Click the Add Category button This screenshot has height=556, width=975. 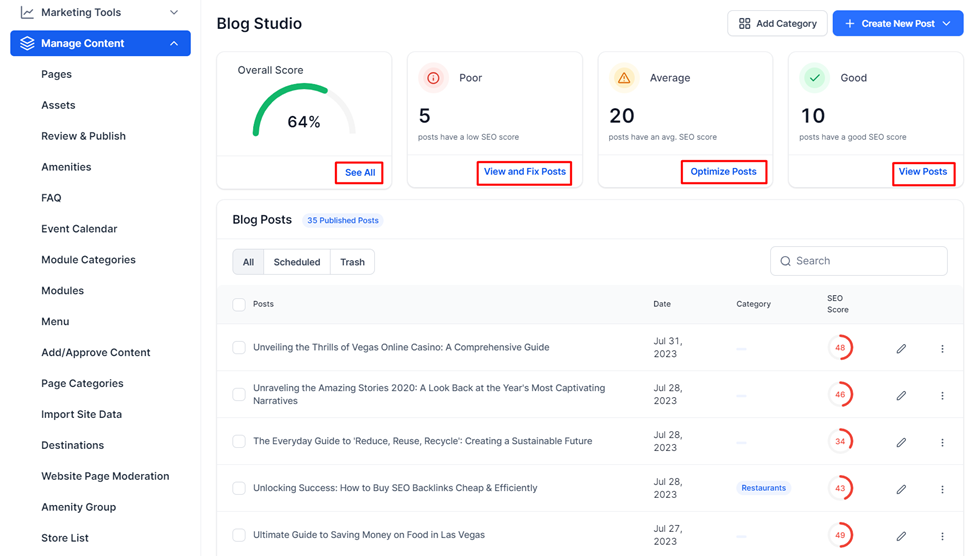(x=777, y=24)
